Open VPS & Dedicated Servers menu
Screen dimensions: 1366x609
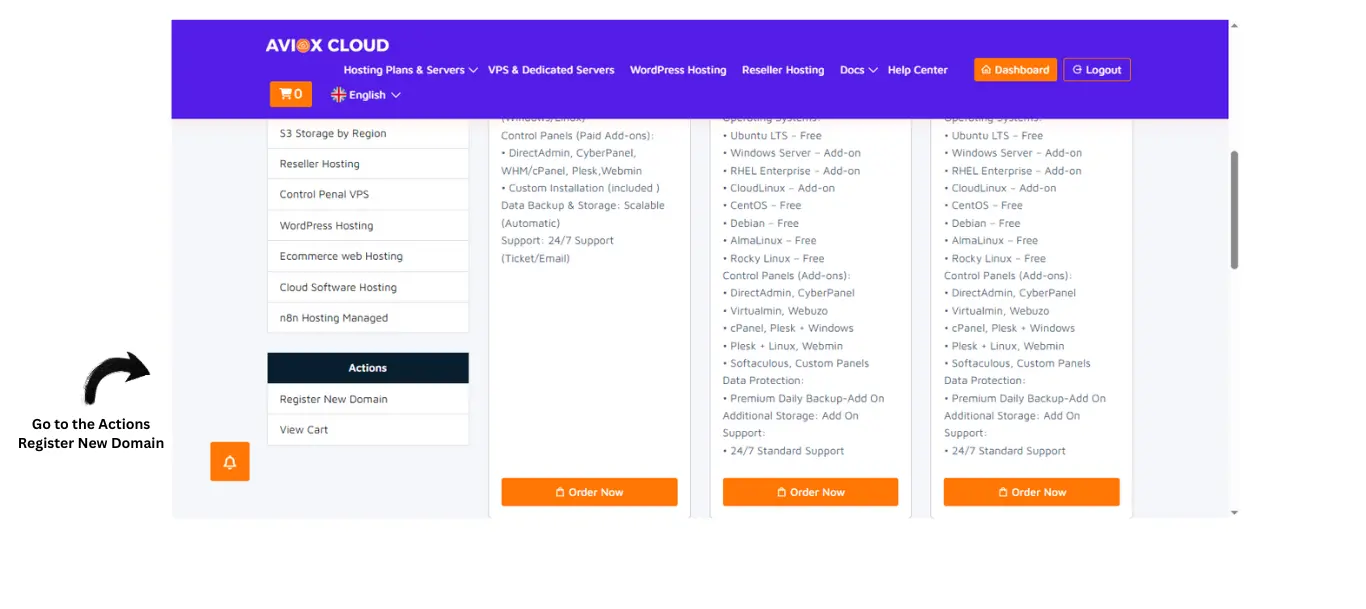click(551, 70)
